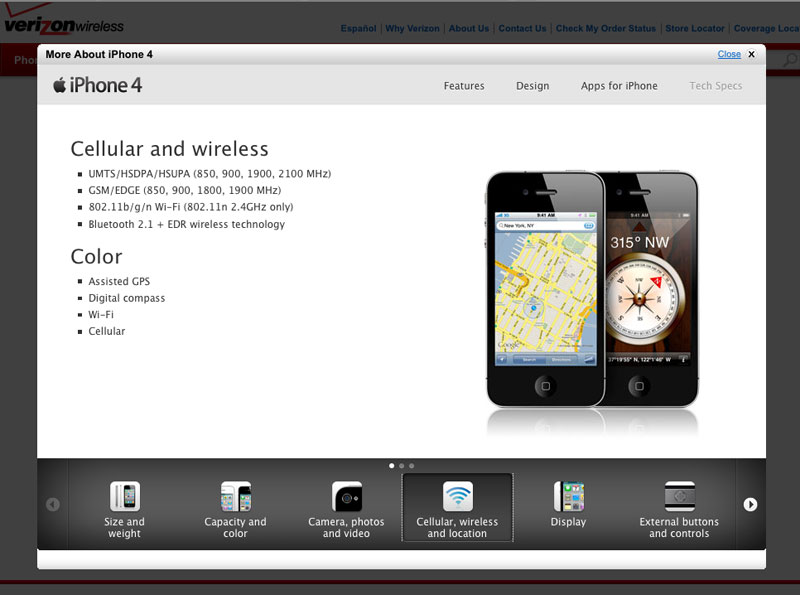This screenshot has height=595, width=800.
Task: Click the right arrow of the carousel
Action: click(750, 504)
